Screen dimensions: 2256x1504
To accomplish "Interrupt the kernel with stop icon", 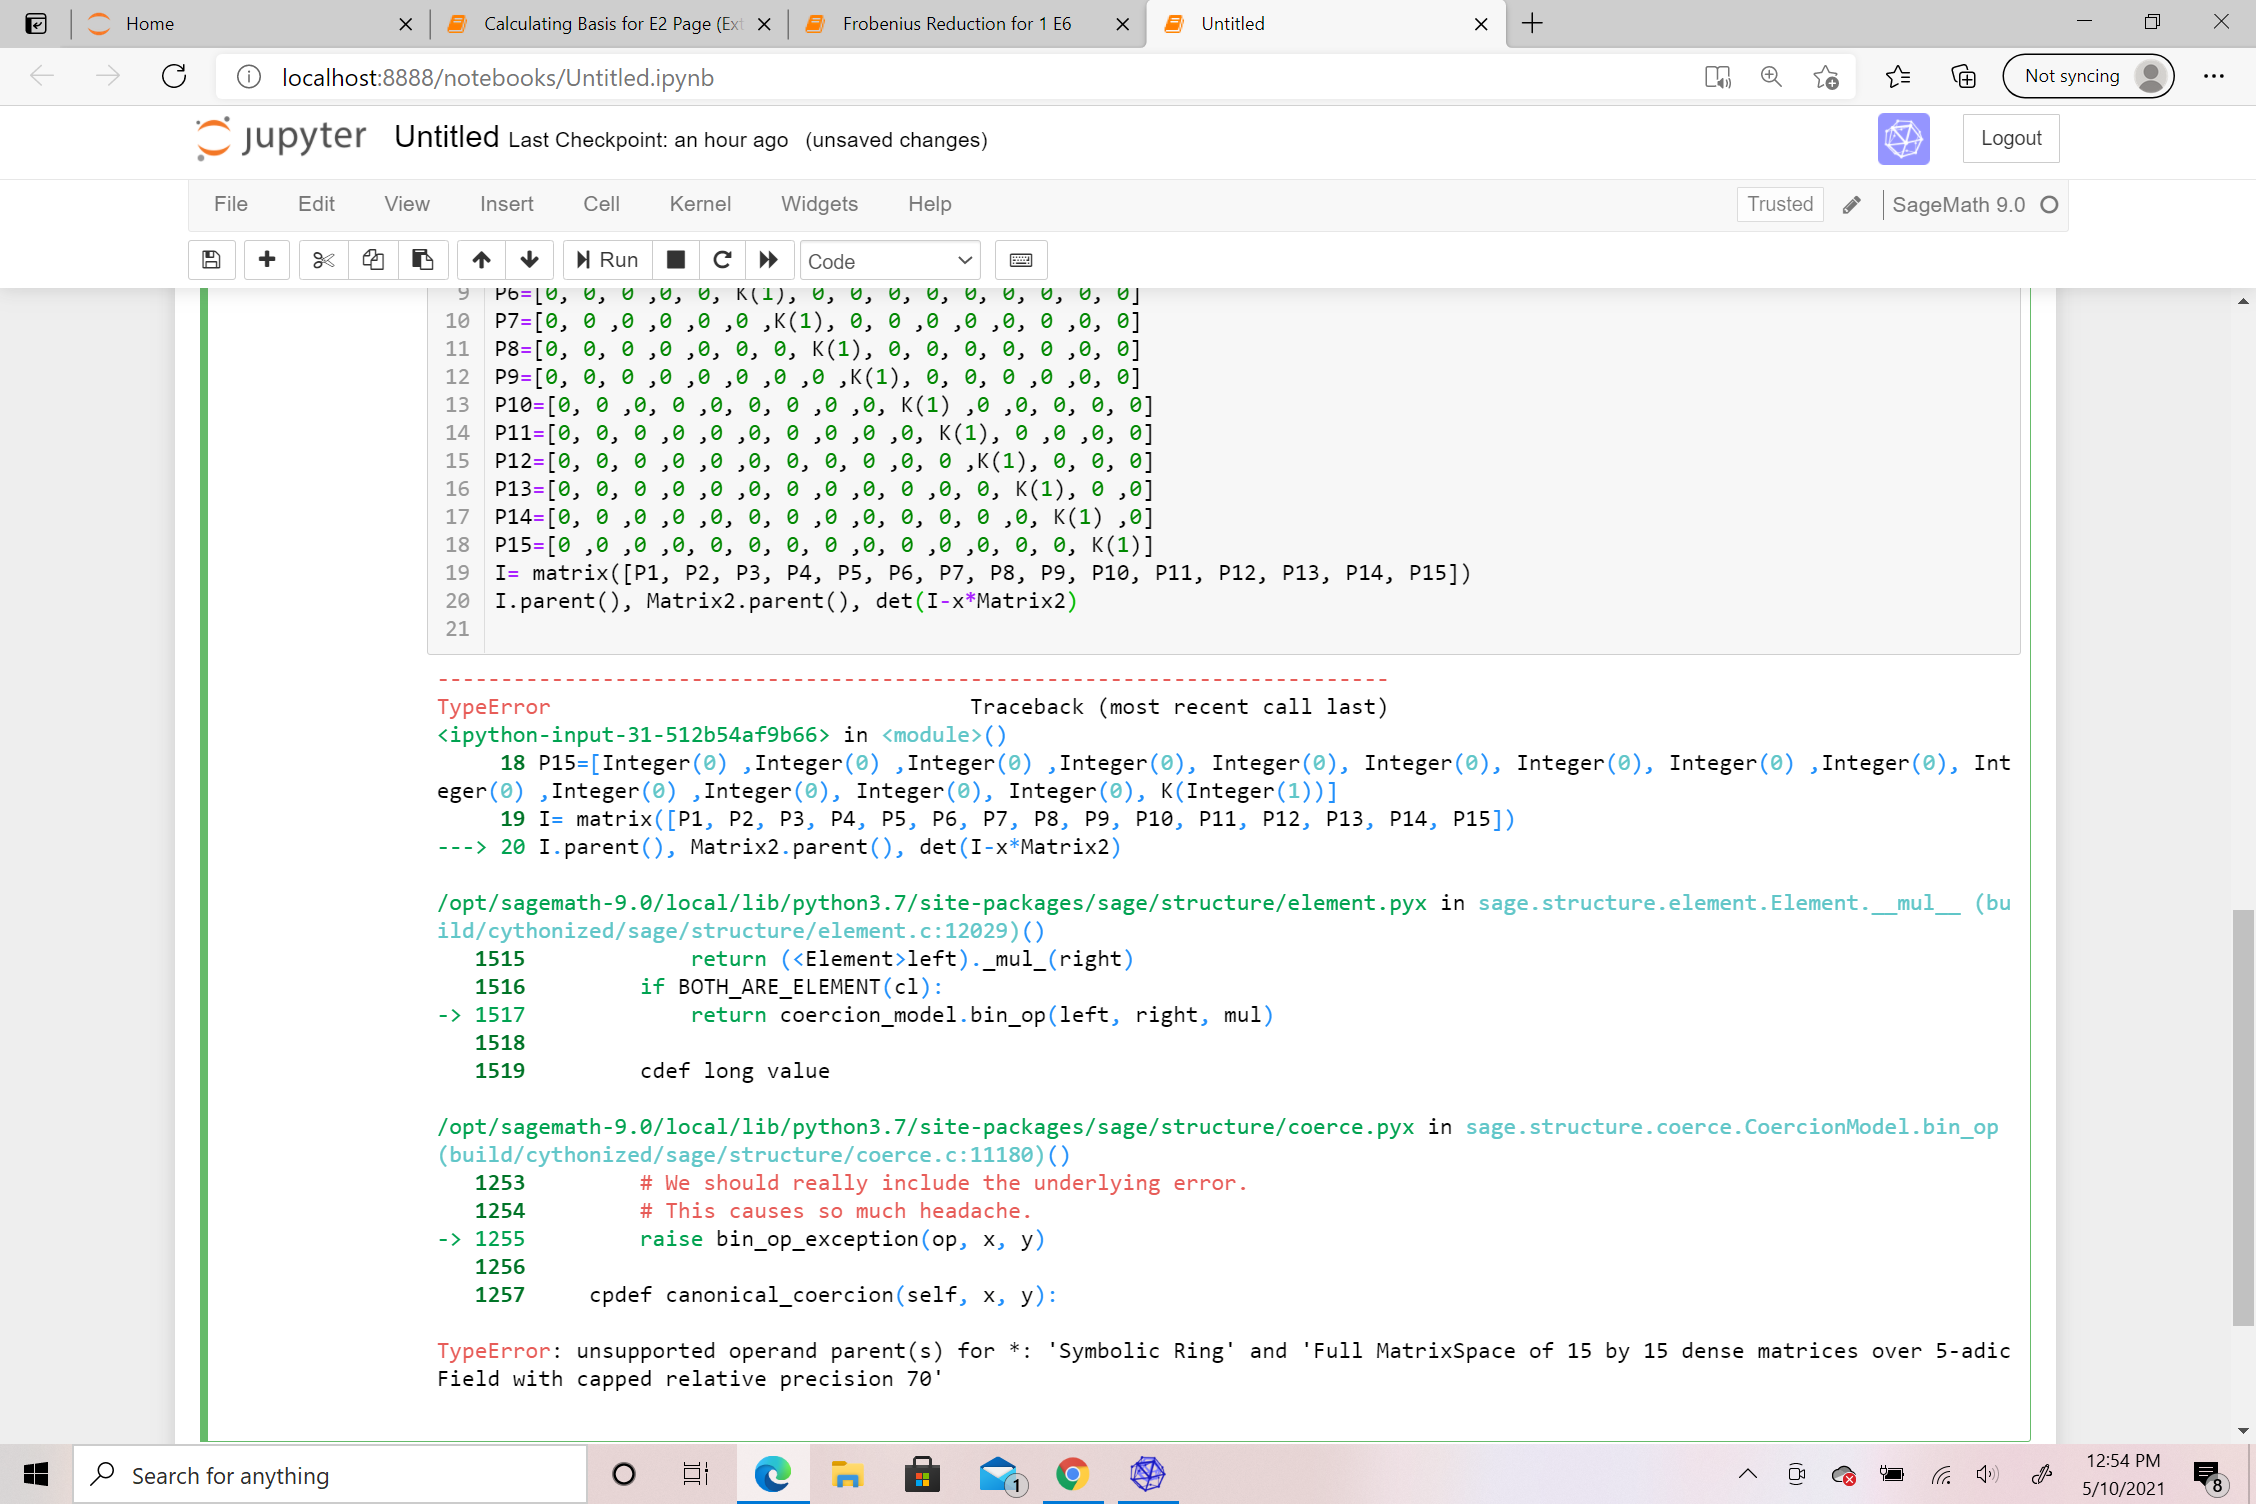I will (x=676, y=260).
